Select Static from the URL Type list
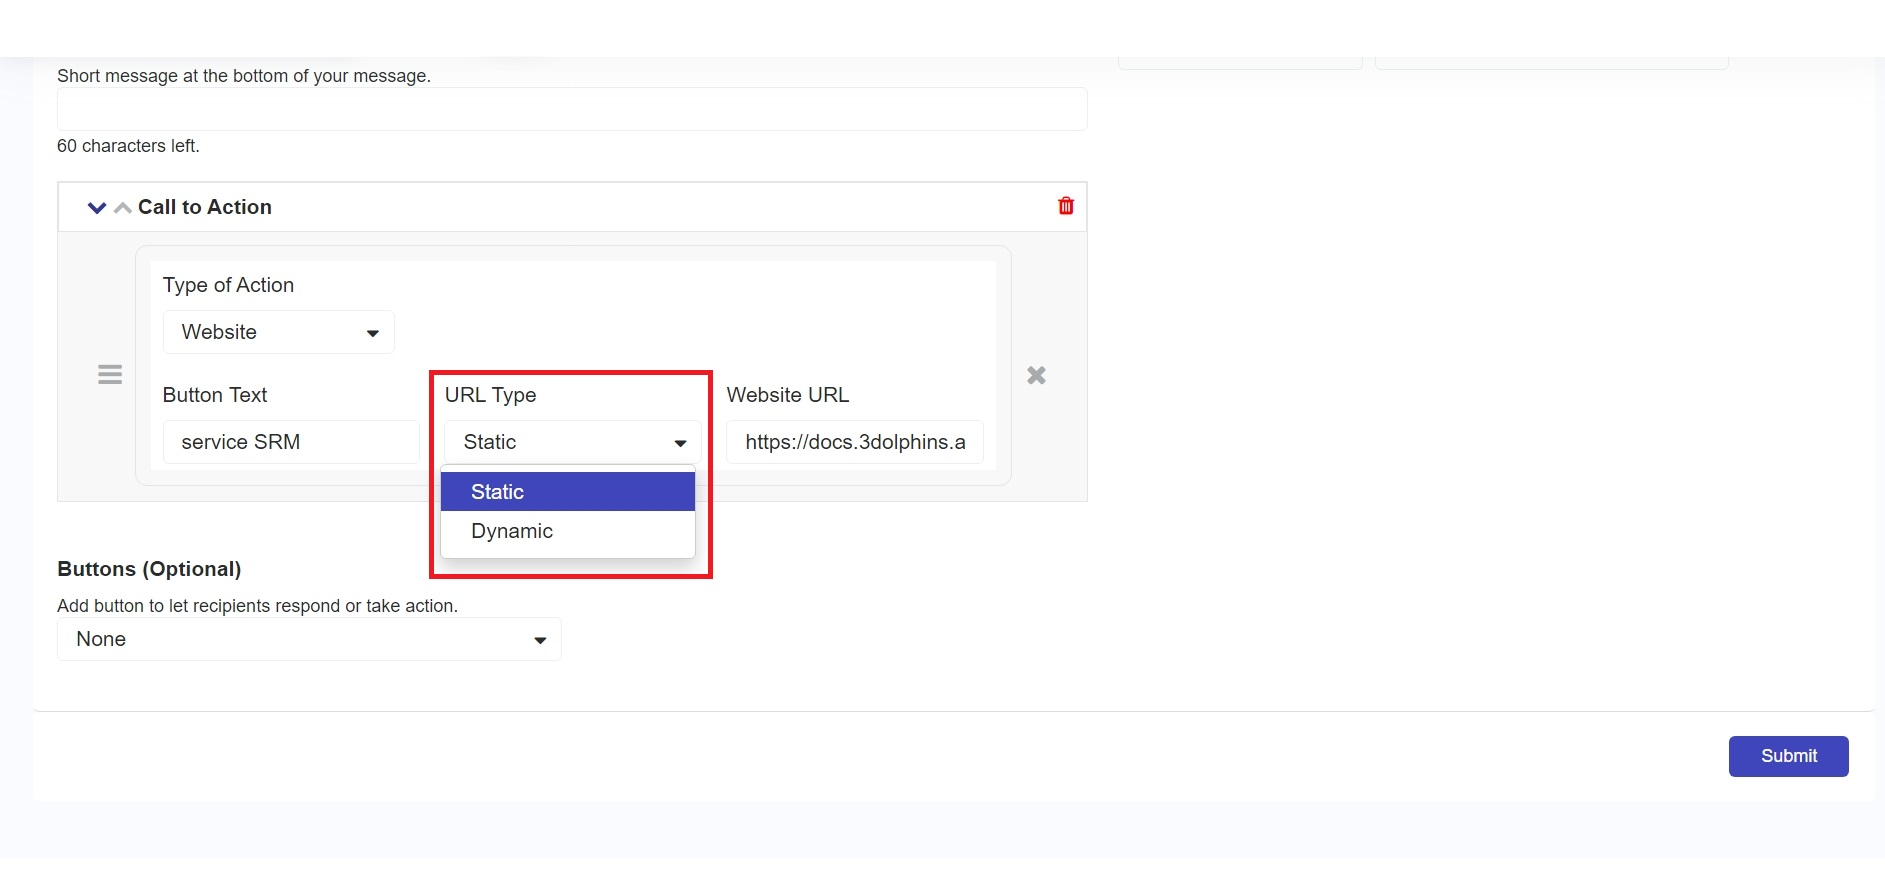1885x881 pixels. 567,492
